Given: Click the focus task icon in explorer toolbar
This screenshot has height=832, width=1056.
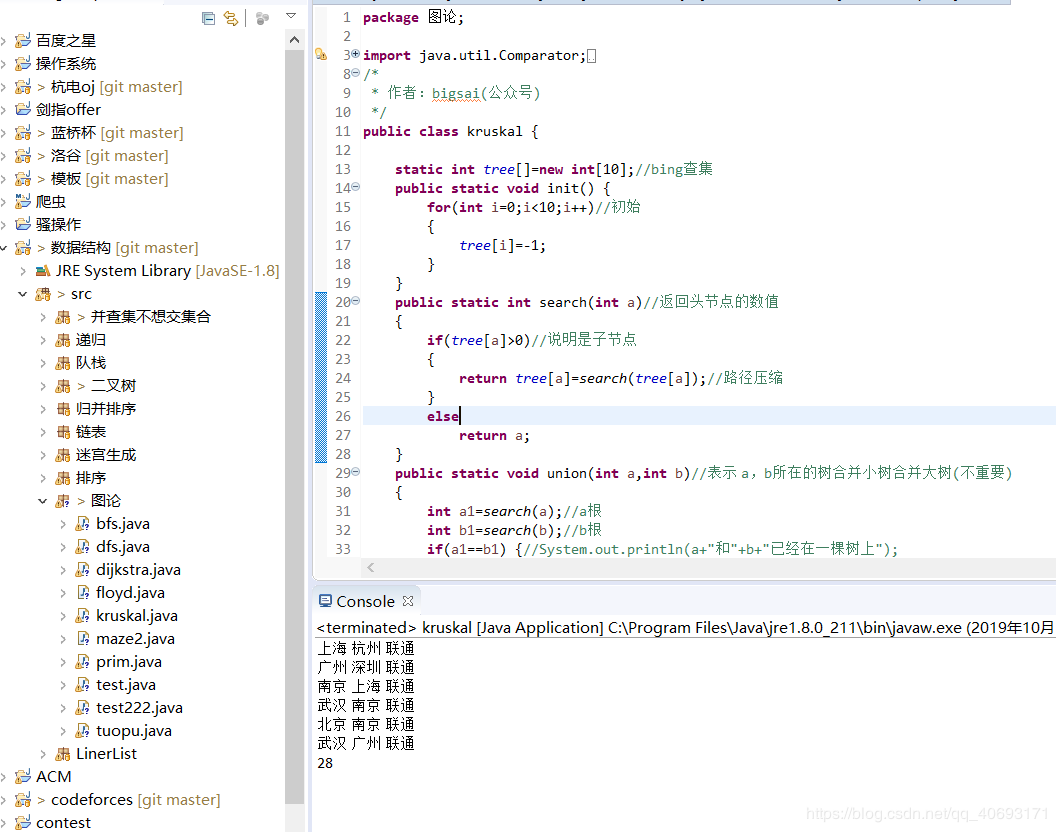Looking at the screenshot, I should click(x=263, y=18).
